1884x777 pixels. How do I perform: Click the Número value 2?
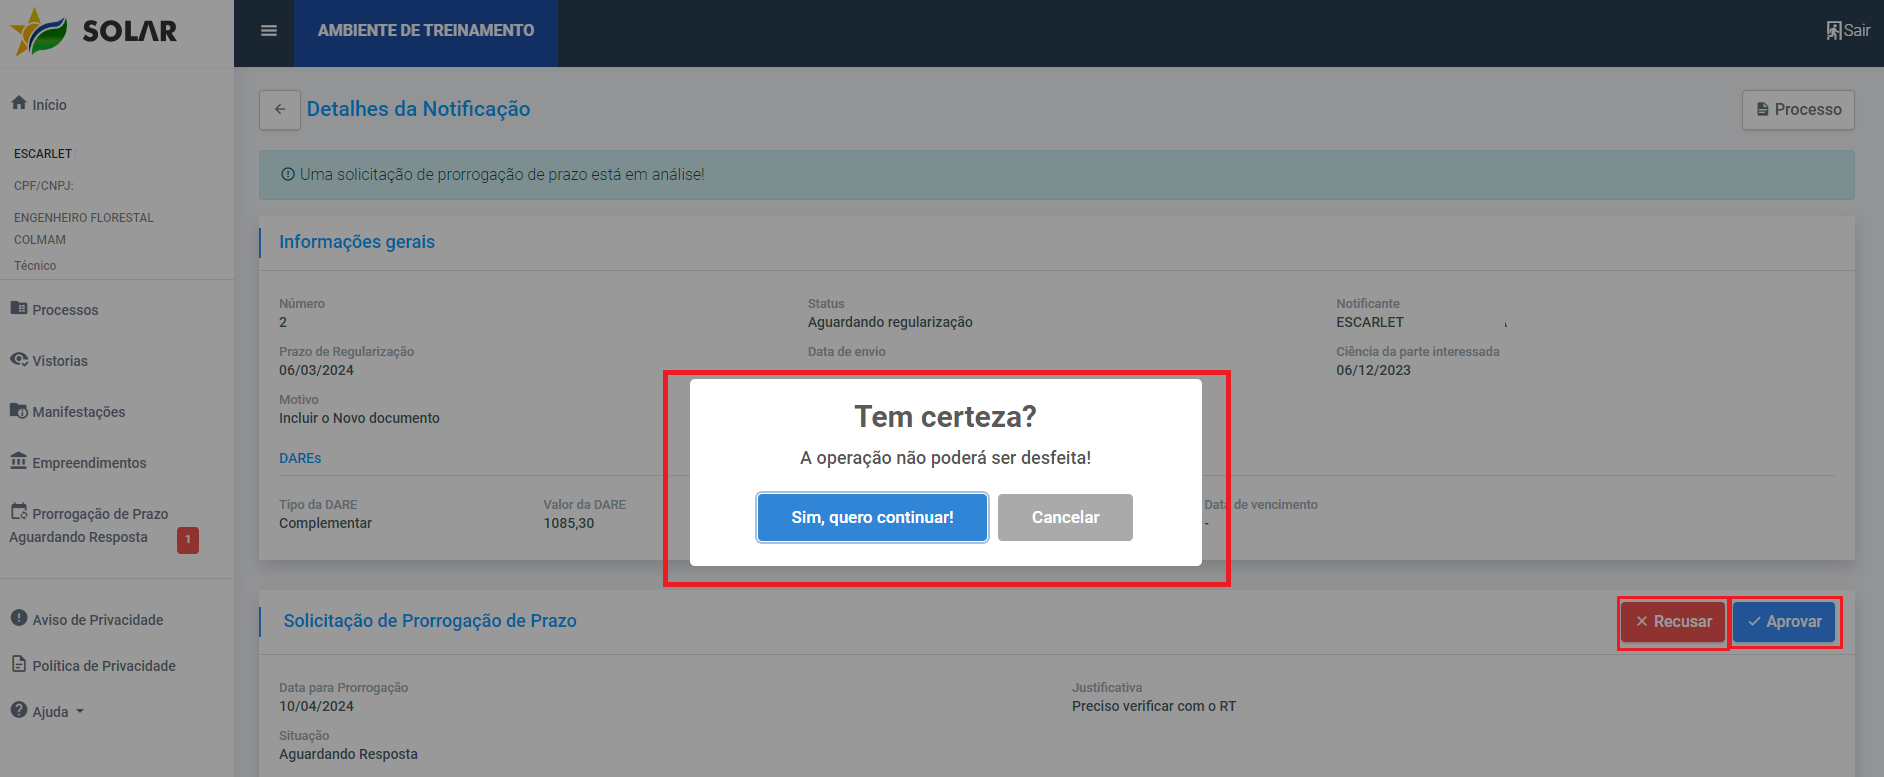(283, 322)
